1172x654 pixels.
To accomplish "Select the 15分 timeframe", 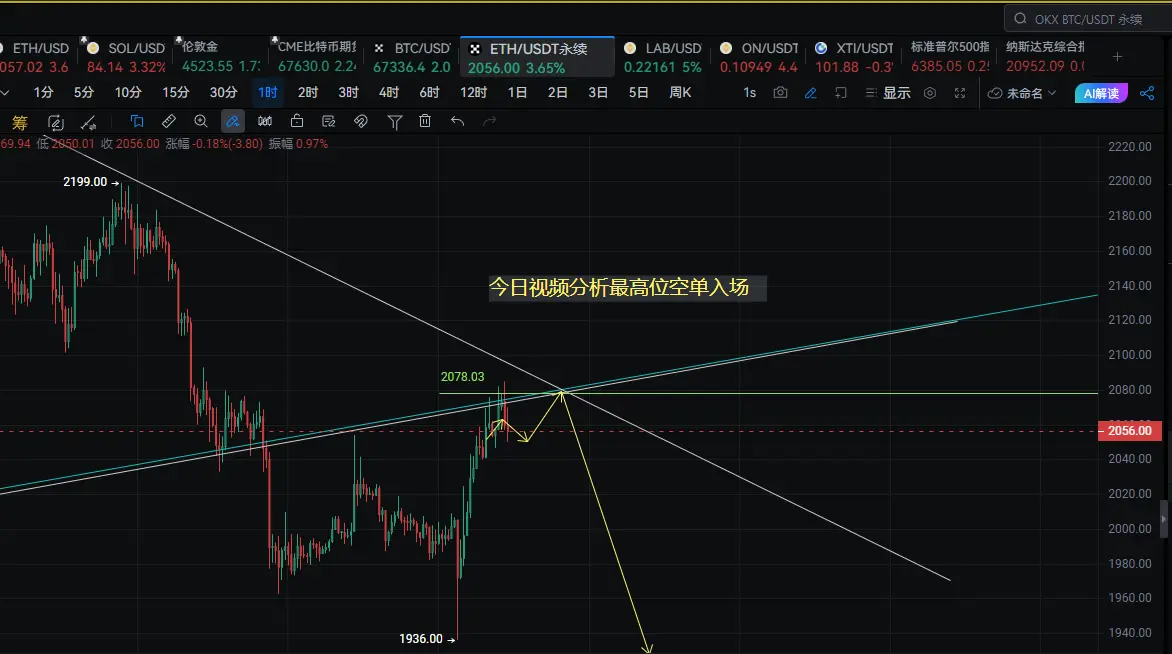I will [x=176, y=93].
